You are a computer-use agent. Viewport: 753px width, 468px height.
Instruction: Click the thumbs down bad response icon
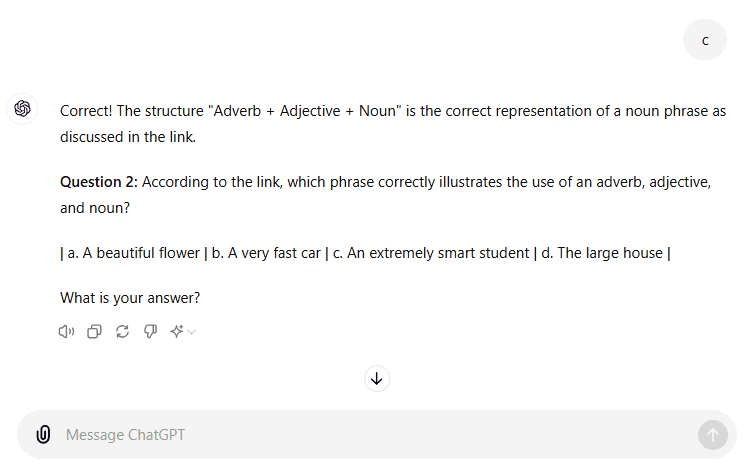coord(150,332)
